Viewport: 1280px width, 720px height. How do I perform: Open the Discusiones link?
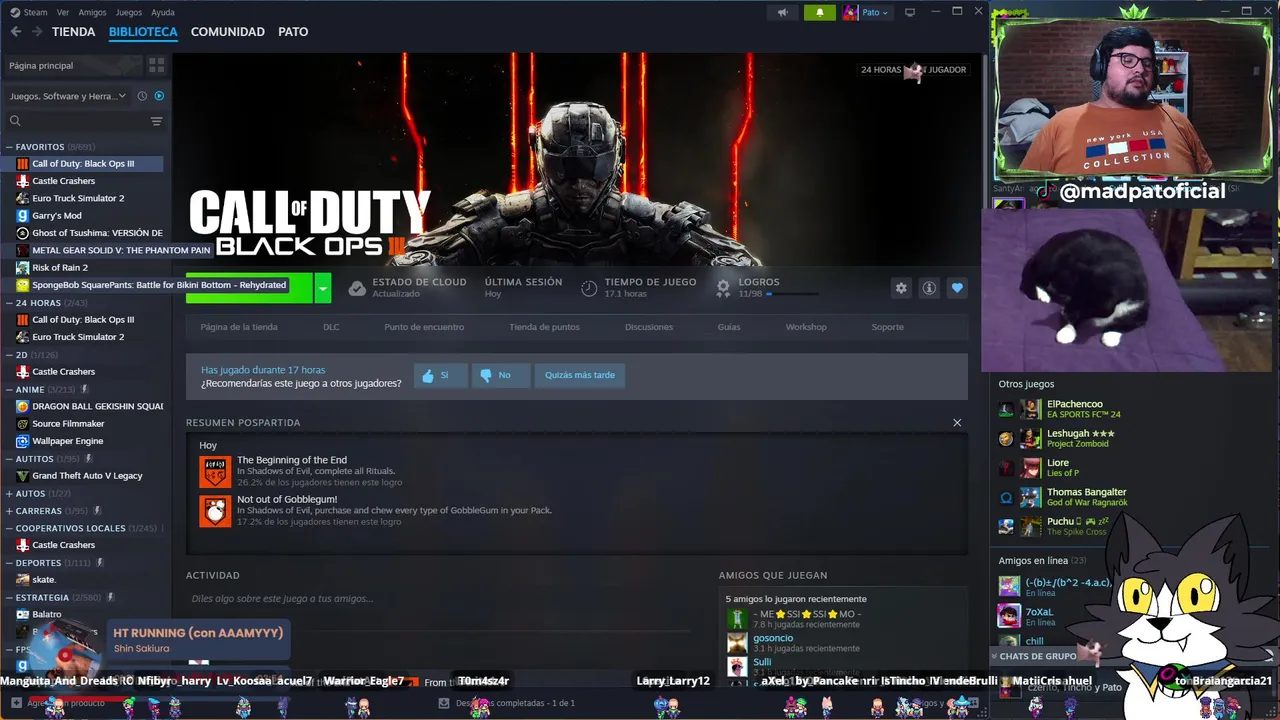pos(649,327)
